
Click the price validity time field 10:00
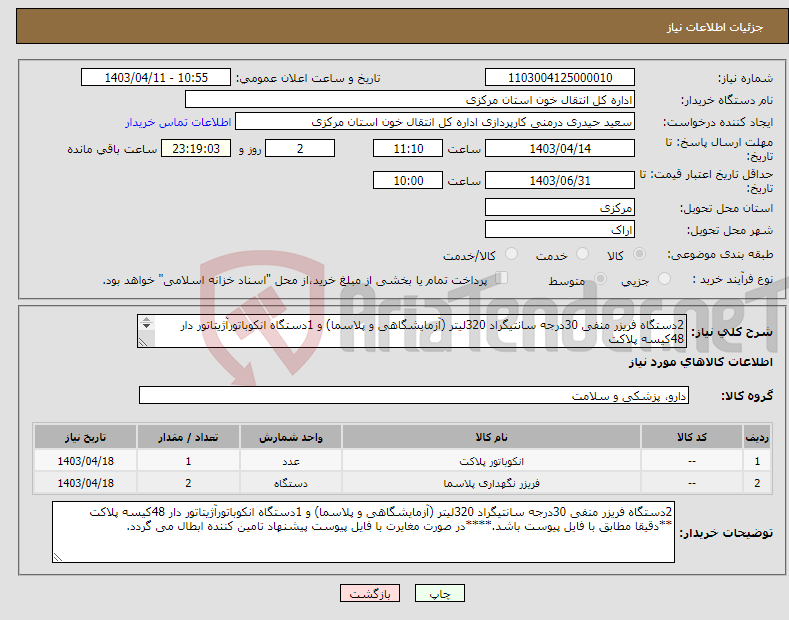pyautogui.click(x=408, y=180)
